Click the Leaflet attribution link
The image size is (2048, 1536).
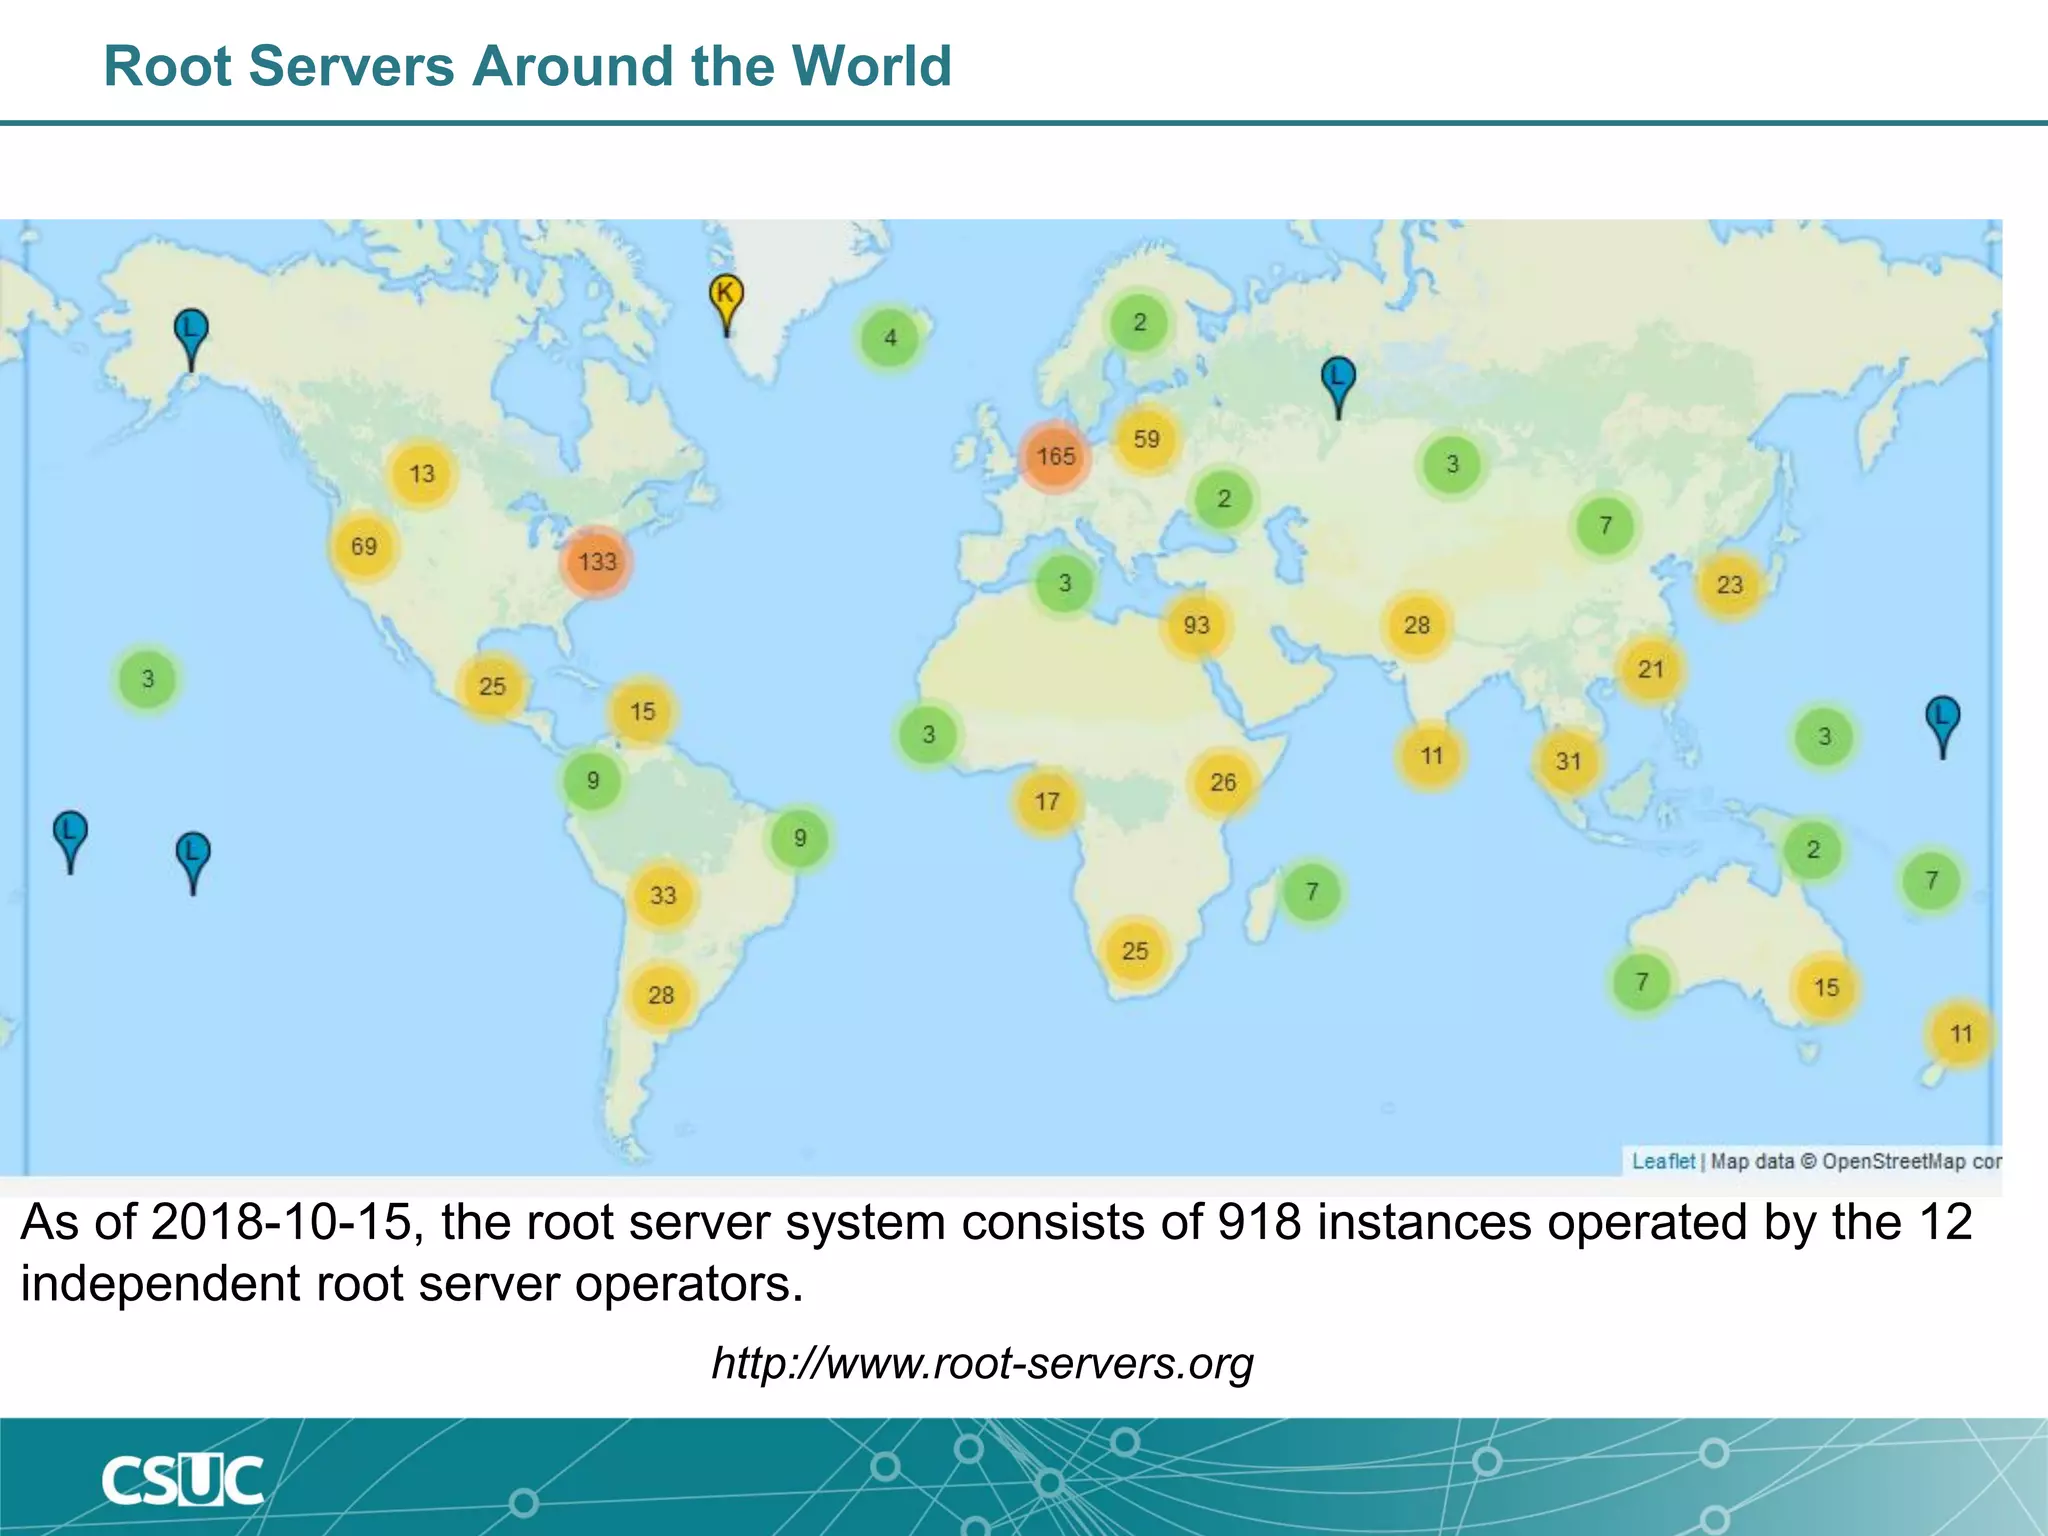click(x=1663, y=1161)
